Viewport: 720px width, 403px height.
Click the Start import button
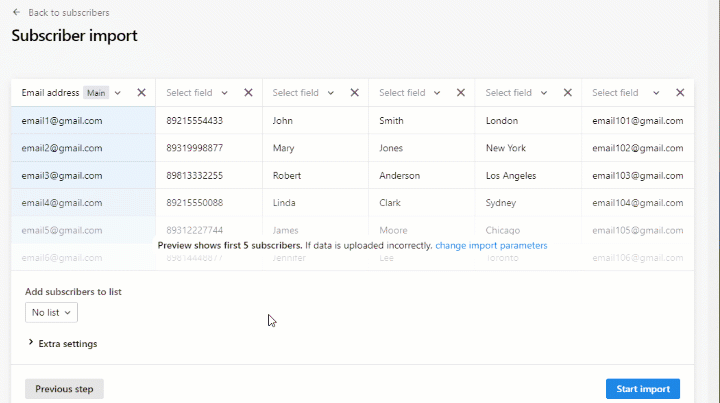coord(642,389)
